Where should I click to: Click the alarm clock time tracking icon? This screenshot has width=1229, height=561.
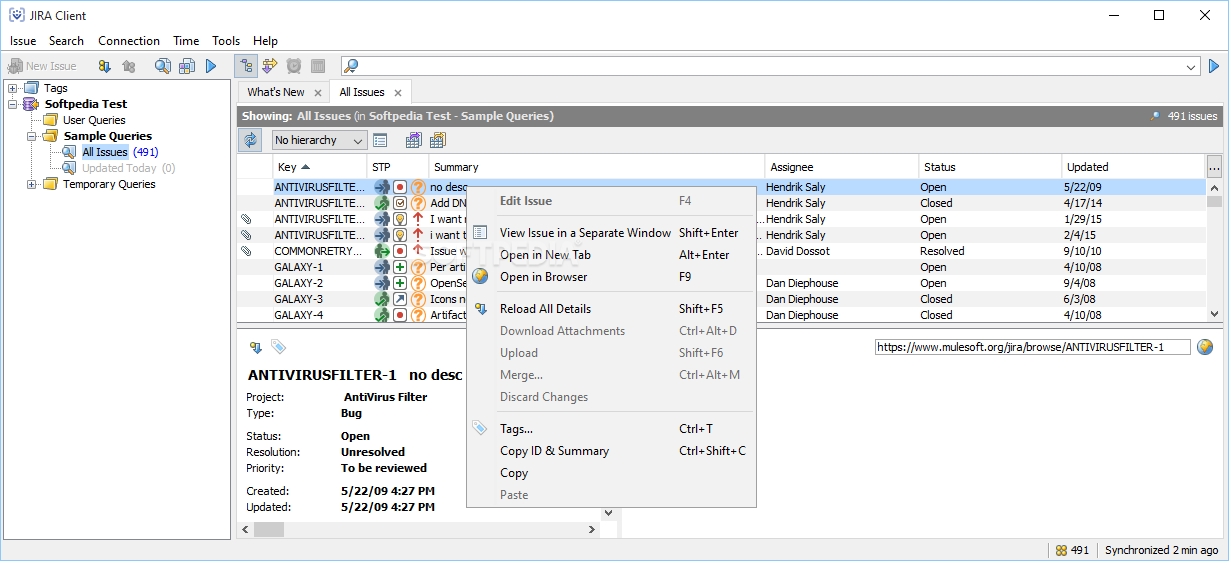[294, 66]
